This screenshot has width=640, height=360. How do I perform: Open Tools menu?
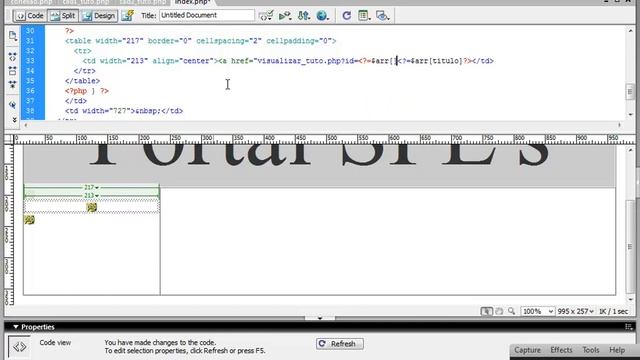591,350
